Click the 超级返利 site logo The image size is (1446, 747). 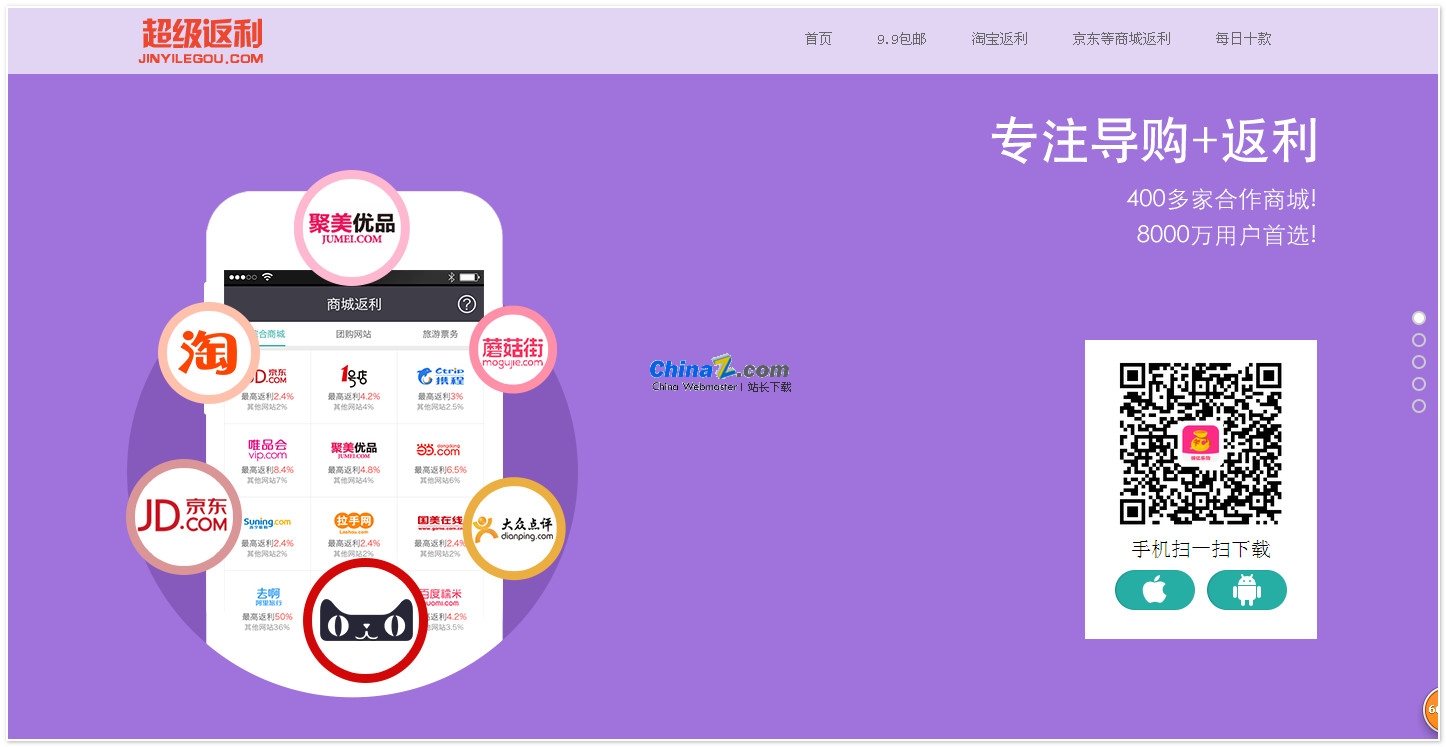point(201,41)
